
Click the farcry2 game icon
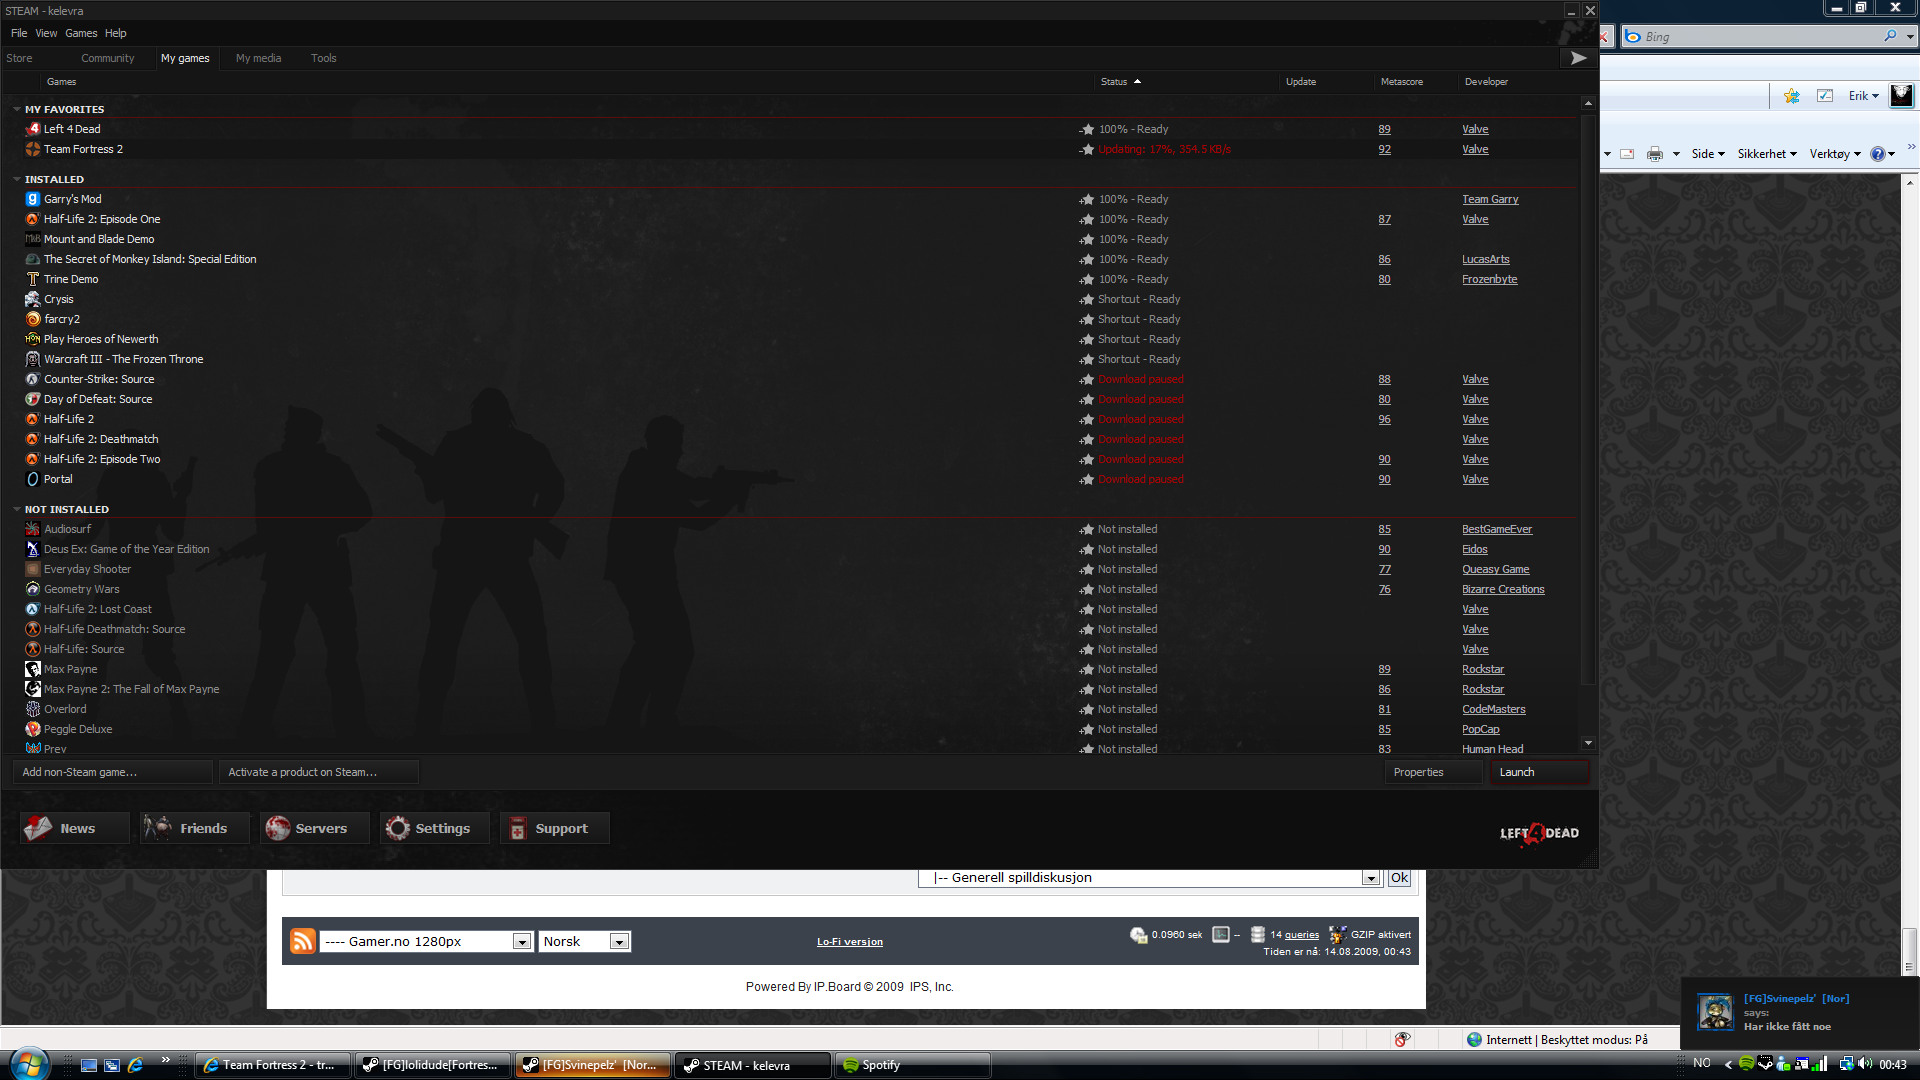tap(33, 319)
